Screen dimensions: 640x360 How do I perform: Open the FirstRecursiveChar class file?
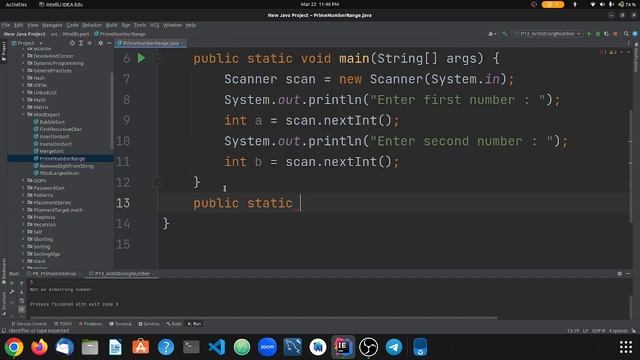[x=58, y=129]
